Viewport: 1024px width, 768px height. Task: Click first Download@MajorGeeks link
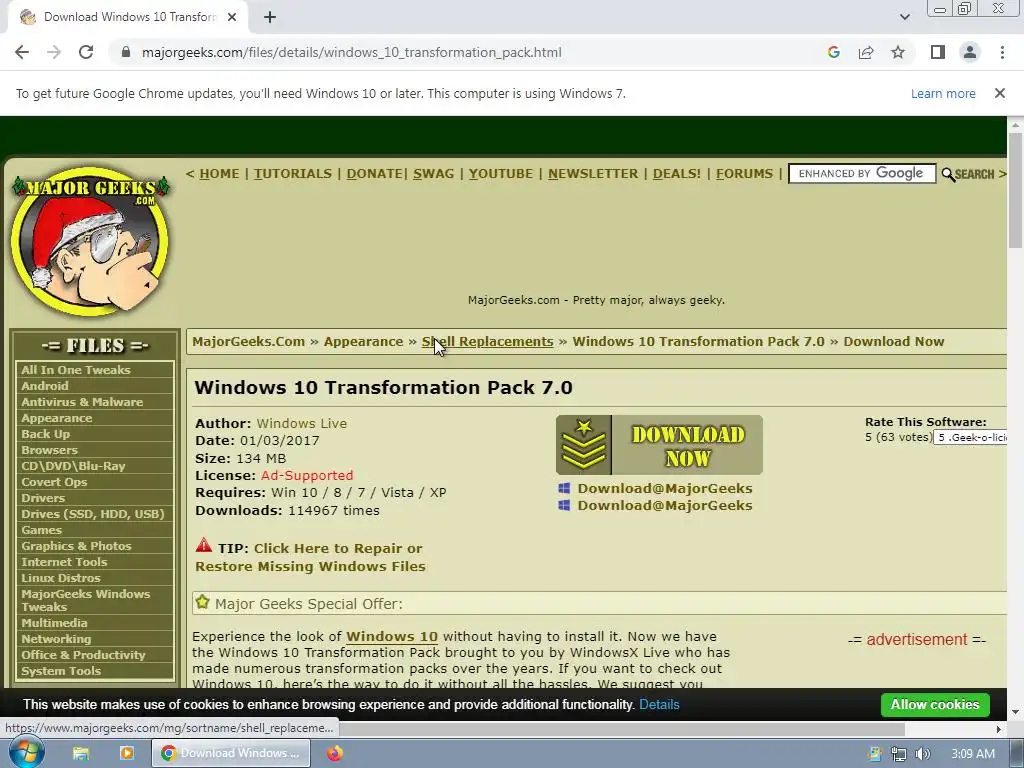tap(665, 488)
